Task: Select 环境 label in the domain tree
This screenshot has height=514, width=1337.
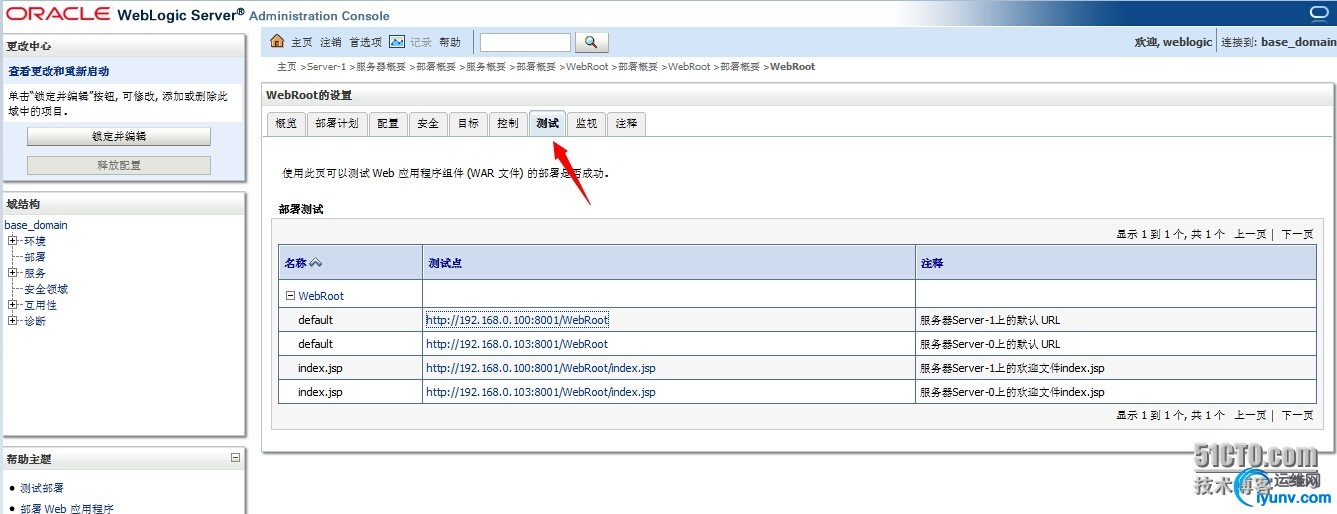Action: (35, 241)
